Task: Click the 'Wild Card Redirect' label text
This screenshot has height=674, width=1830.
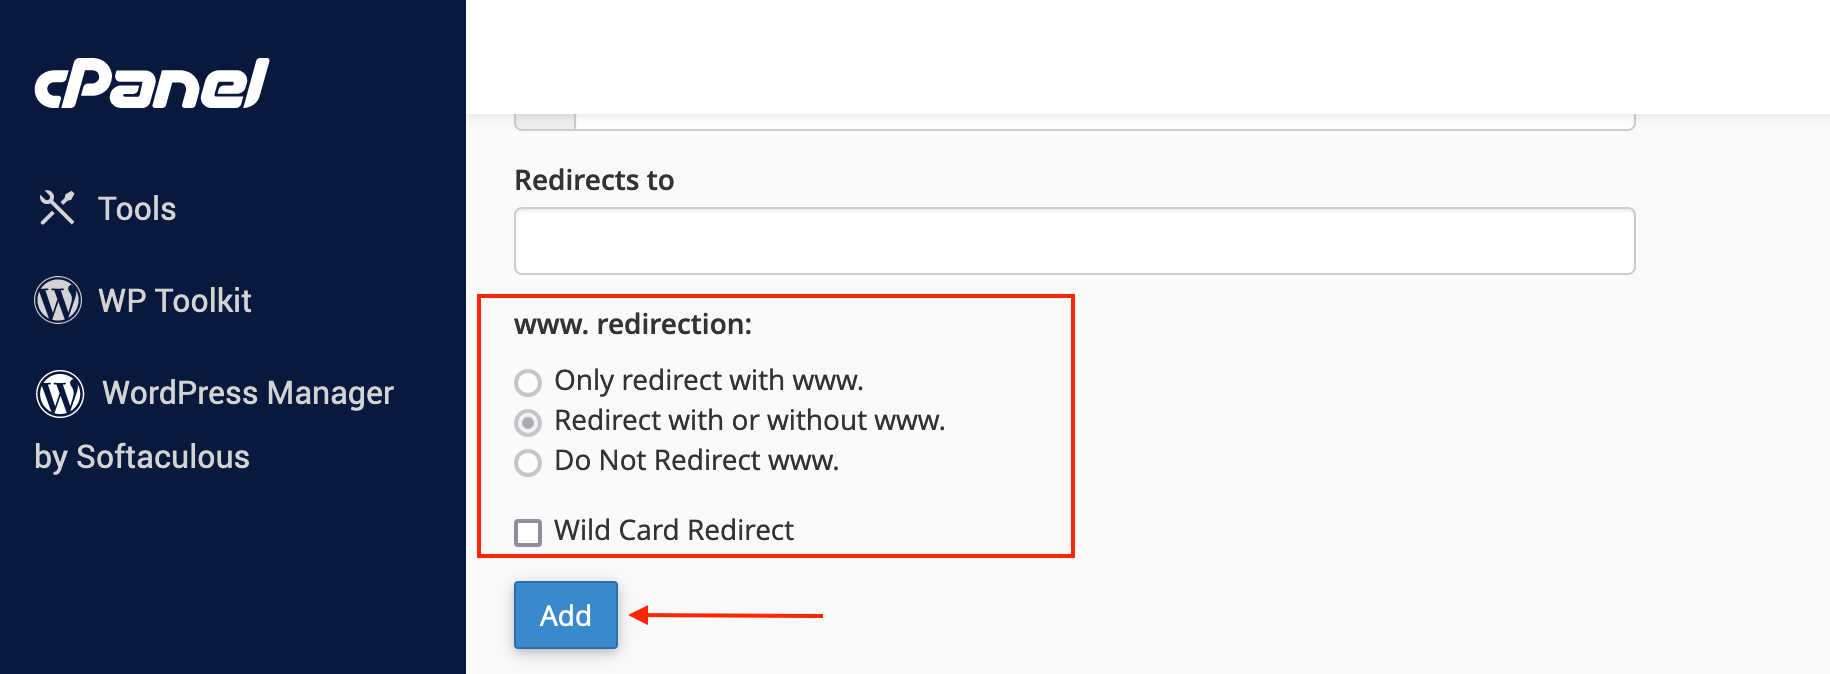Action: 674,530
